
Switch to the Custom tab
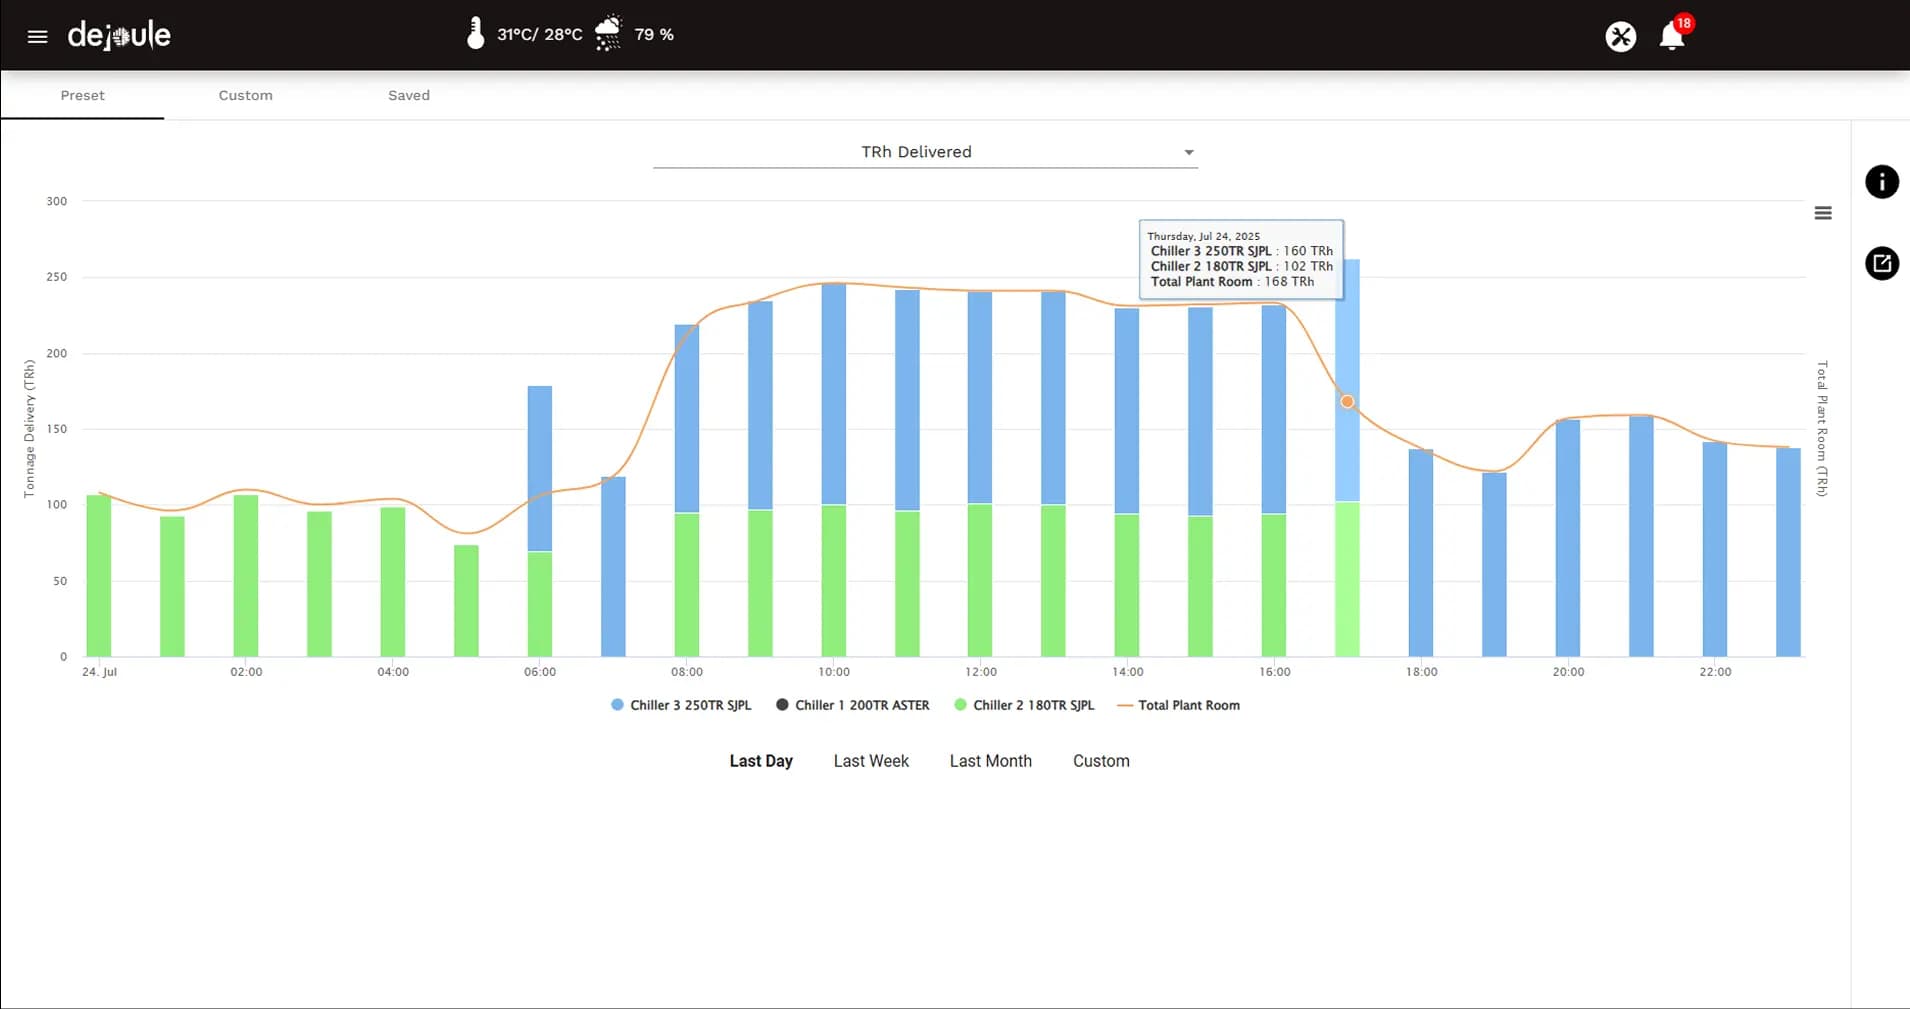click(245, 95)
